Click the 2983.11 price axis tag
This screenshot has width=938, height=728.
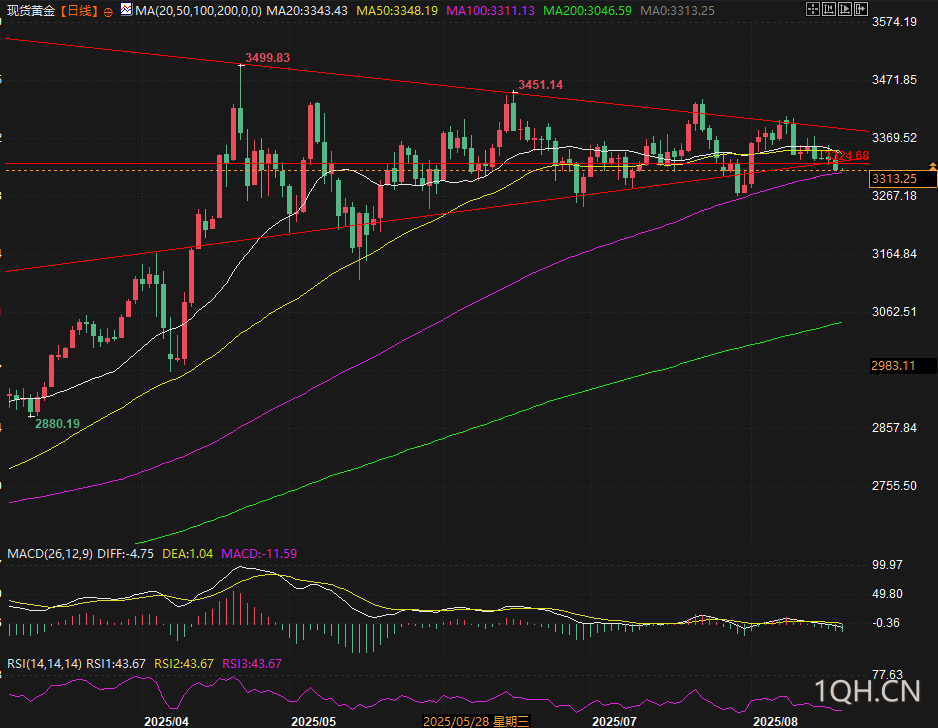coord(893,366)
